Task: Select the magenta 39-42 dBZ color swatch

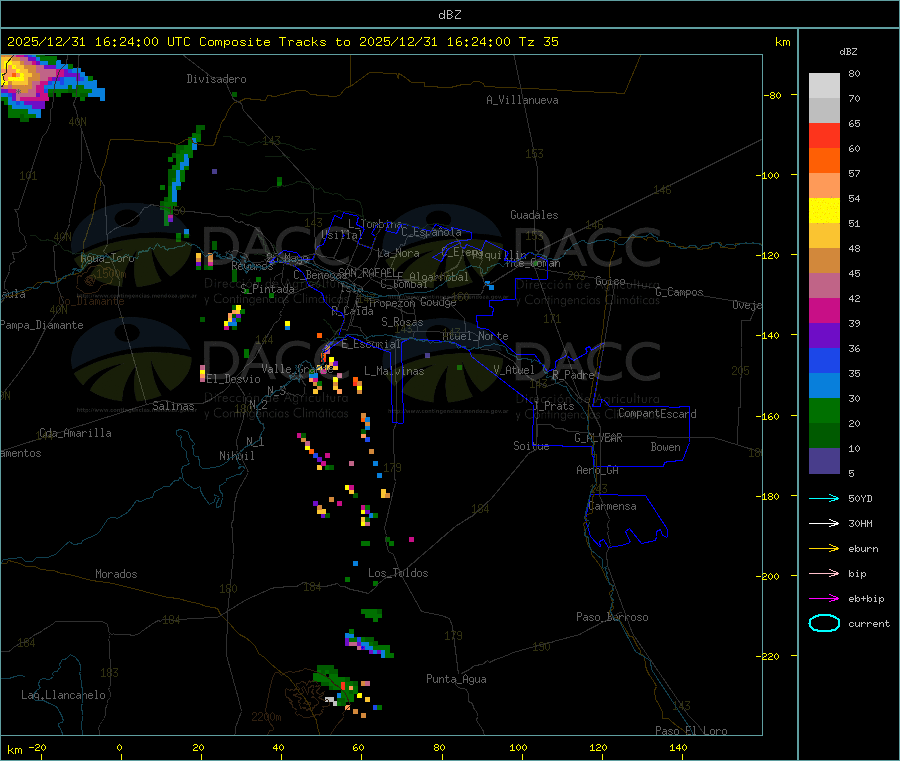Action: pyautogui.click(x=824, y=310)
